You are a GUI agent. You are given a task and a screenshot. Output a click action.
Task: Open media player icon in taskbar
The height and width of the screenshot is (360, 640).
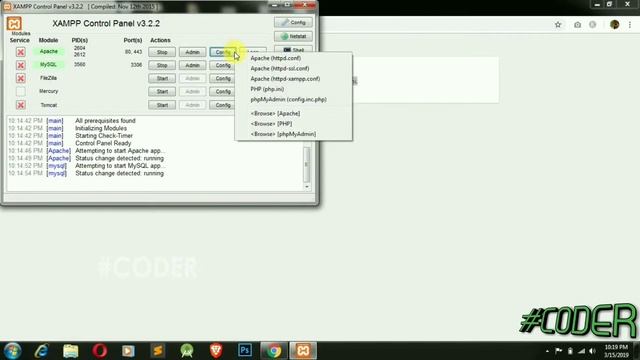point(129,351)
